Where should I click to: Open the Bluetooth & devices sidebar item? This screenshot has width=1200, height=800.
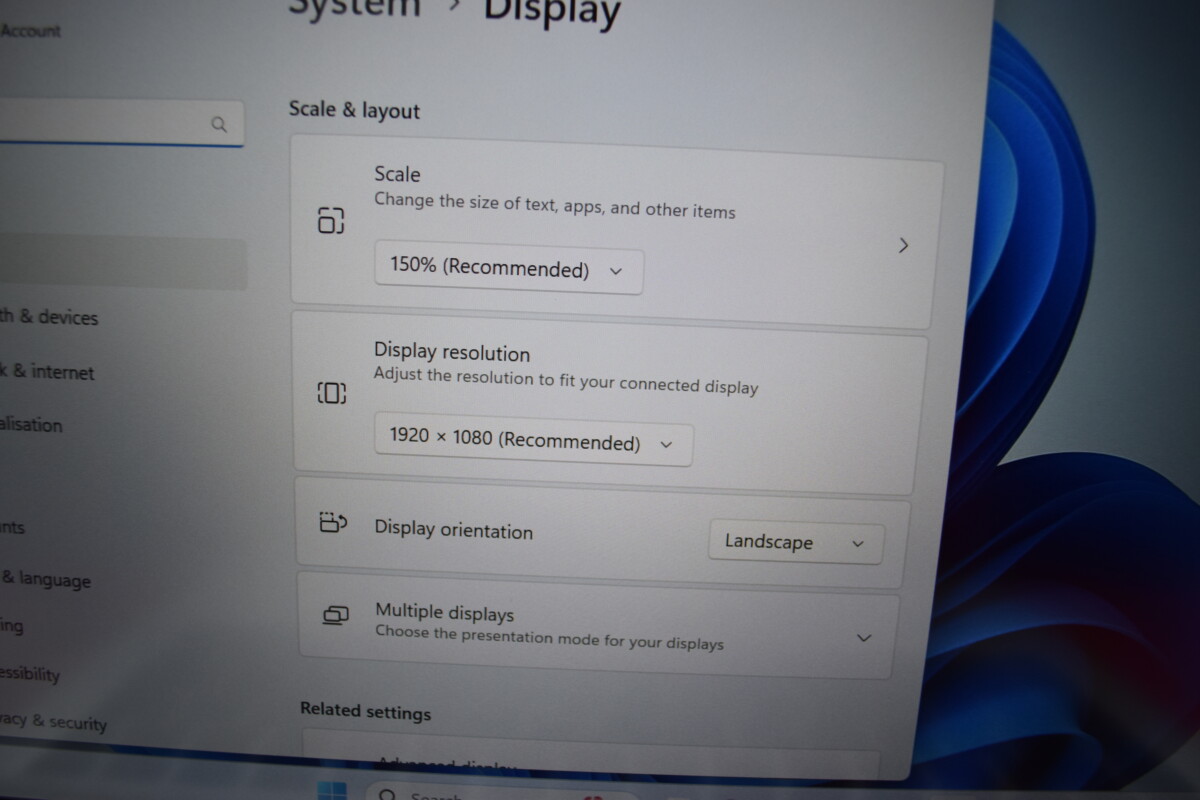(49, 317)
